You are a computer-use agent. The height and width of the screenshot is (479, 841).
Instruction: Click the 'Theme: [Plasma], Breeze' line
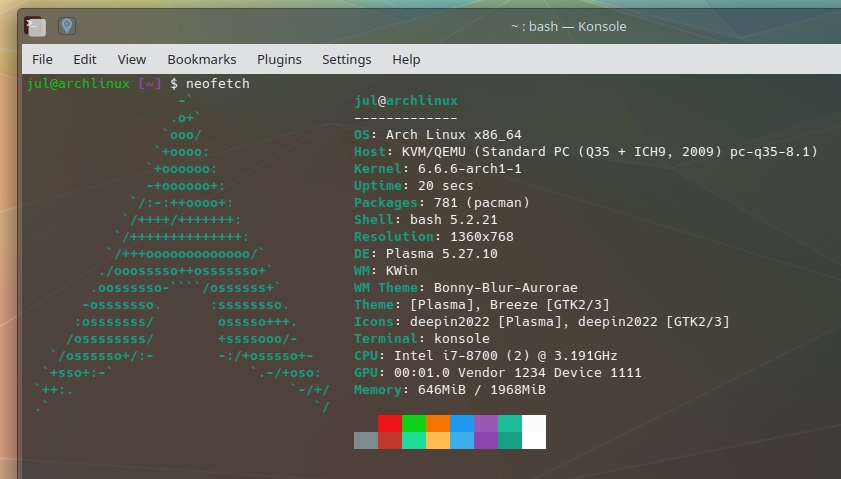[x=482, y=305]
